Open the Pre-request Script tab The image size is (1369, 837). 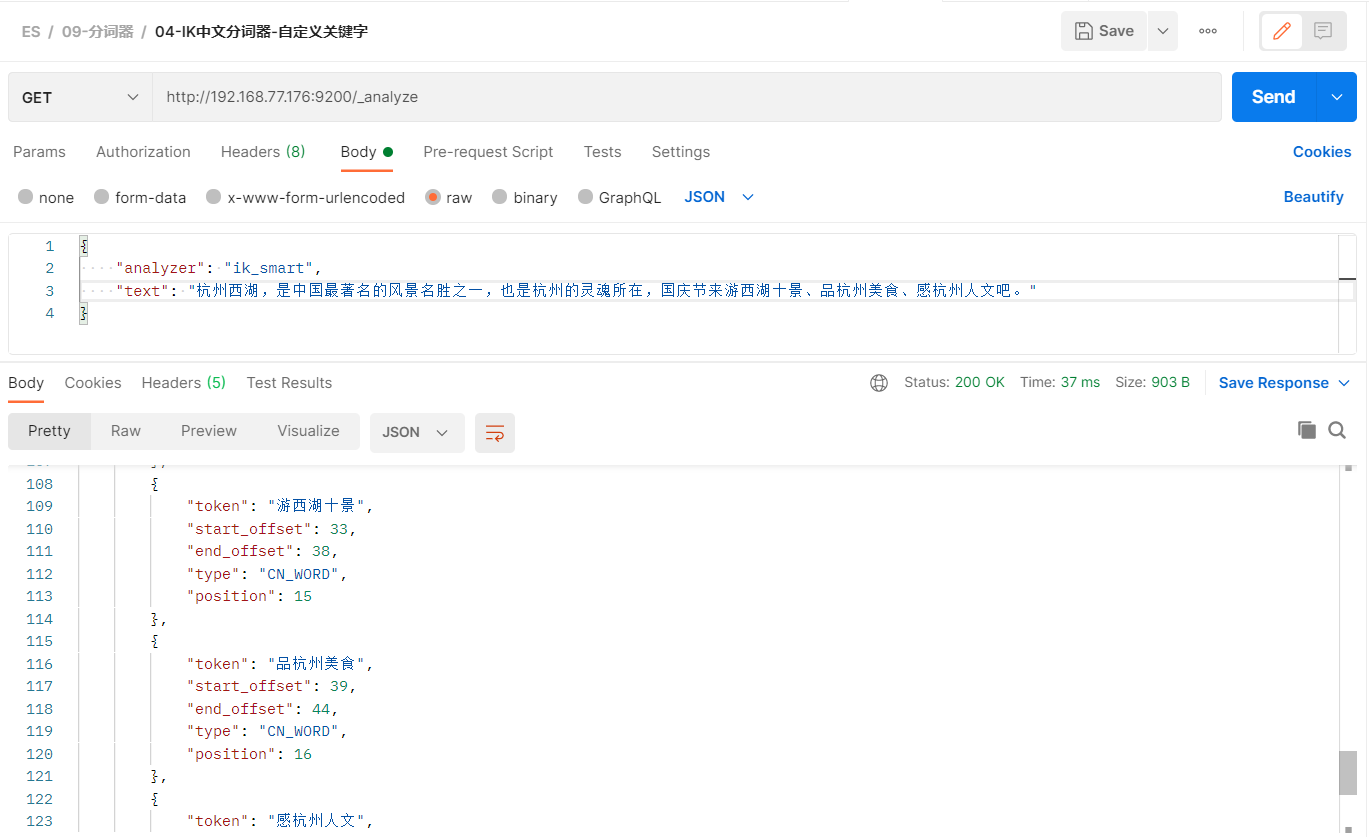tap(488, 152)
